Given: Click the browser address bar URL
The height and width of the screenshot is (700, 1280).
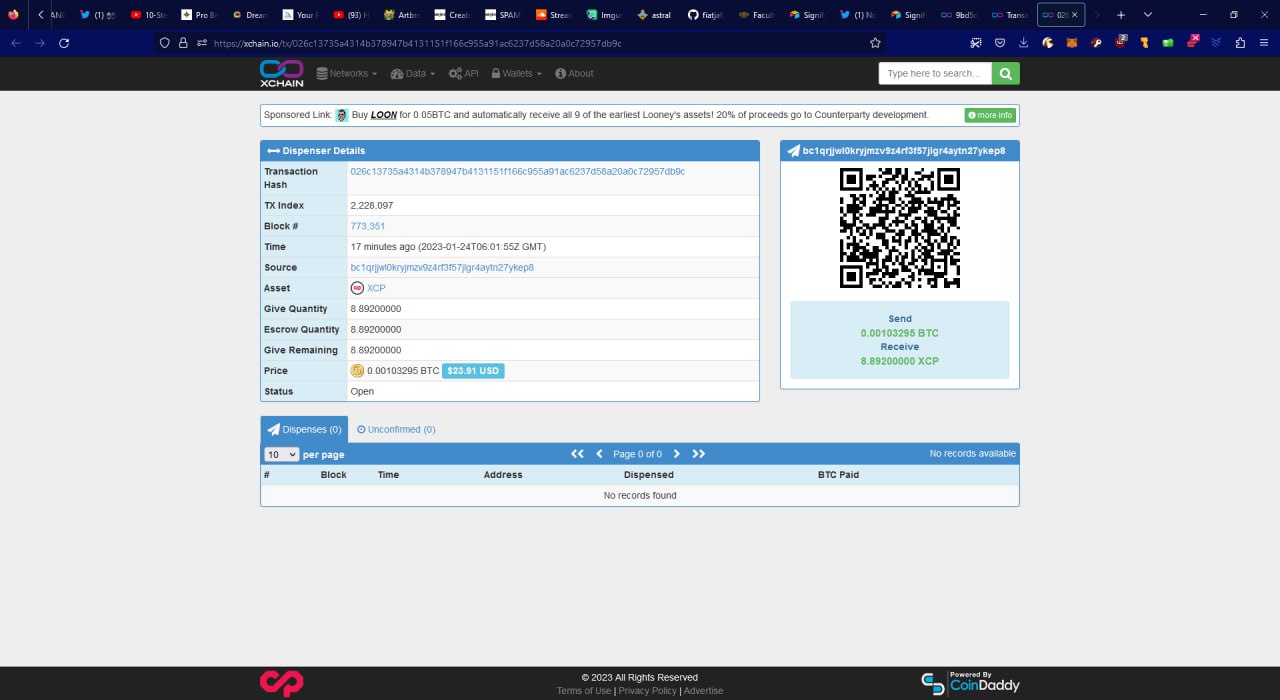Looking at the screenshot, I should tap(417, 43).
